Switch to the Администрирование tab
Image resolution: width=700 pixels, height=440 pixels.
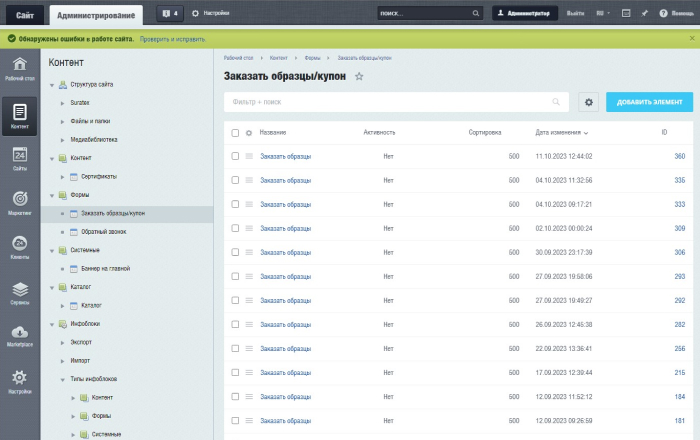[96, 15]
